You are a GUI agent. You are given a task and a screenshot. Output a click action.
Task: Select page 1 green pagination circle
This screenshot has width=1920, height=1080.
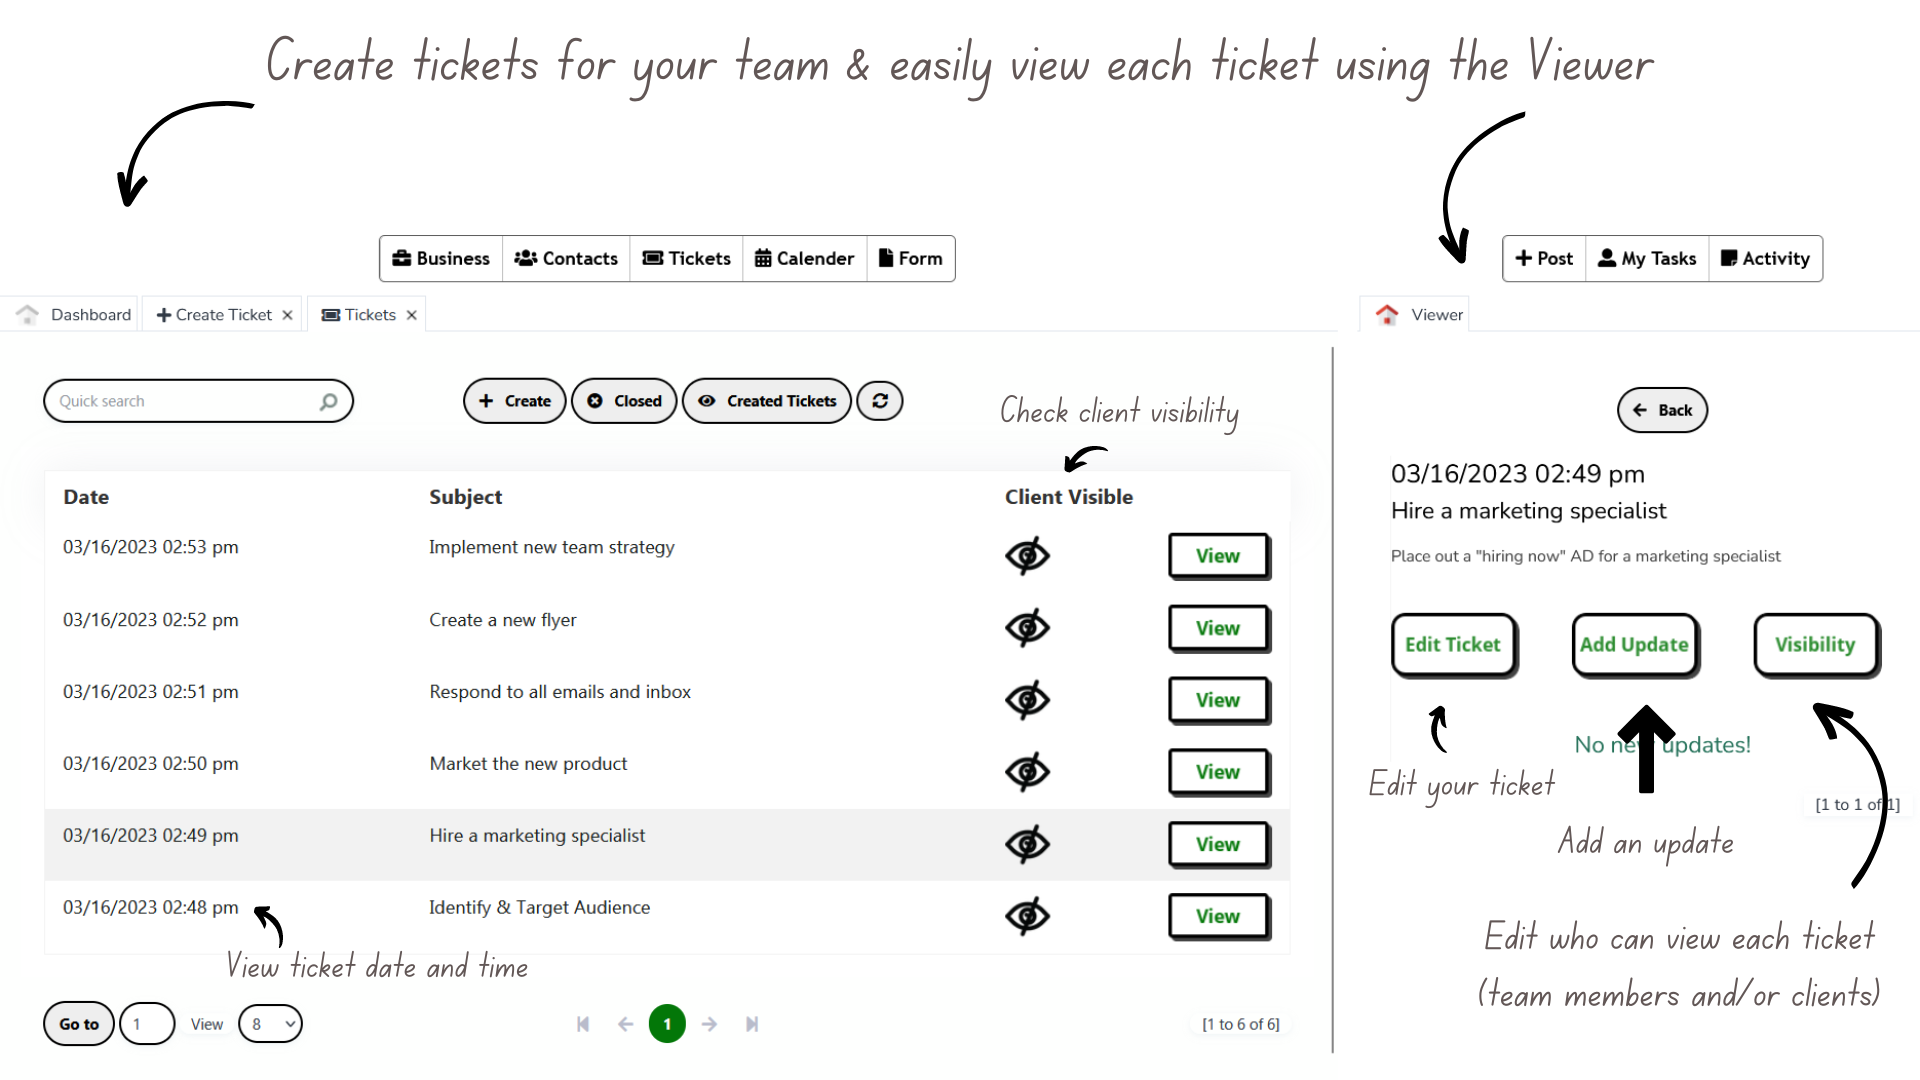click(x=667, y=1024)
